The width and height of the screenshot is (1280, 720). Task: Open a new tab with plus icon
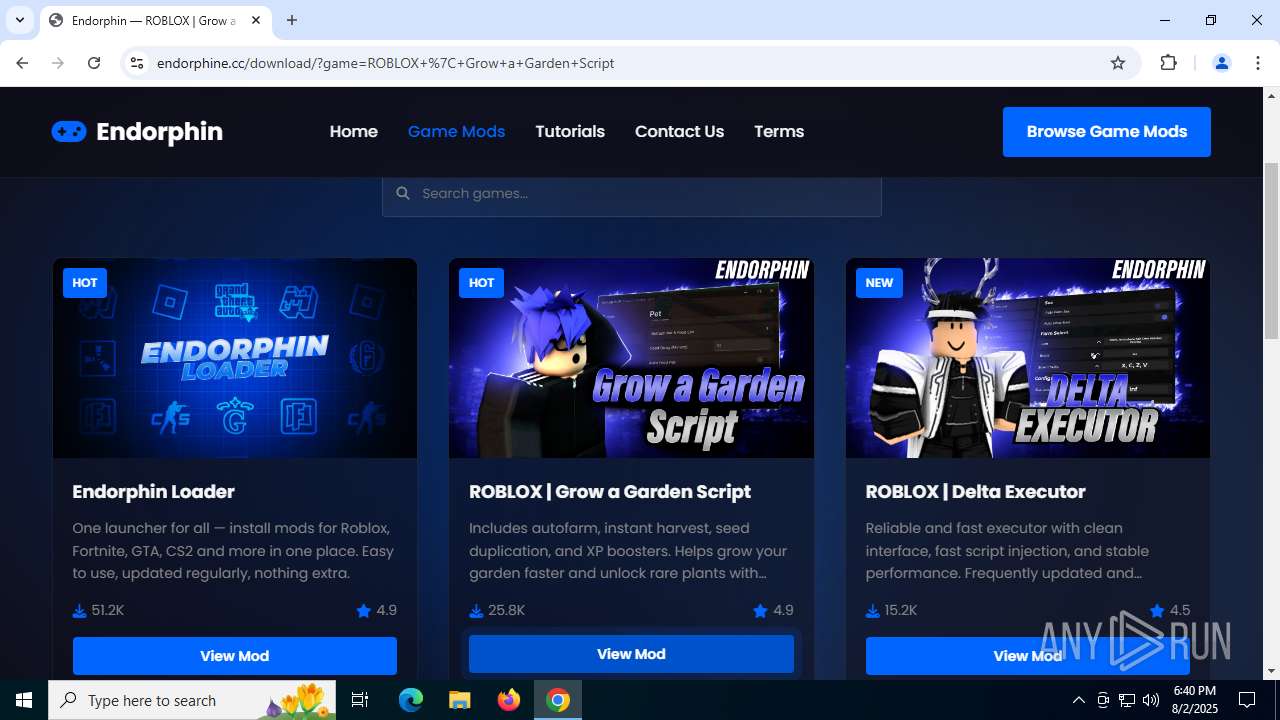click(x=292, y=20)
